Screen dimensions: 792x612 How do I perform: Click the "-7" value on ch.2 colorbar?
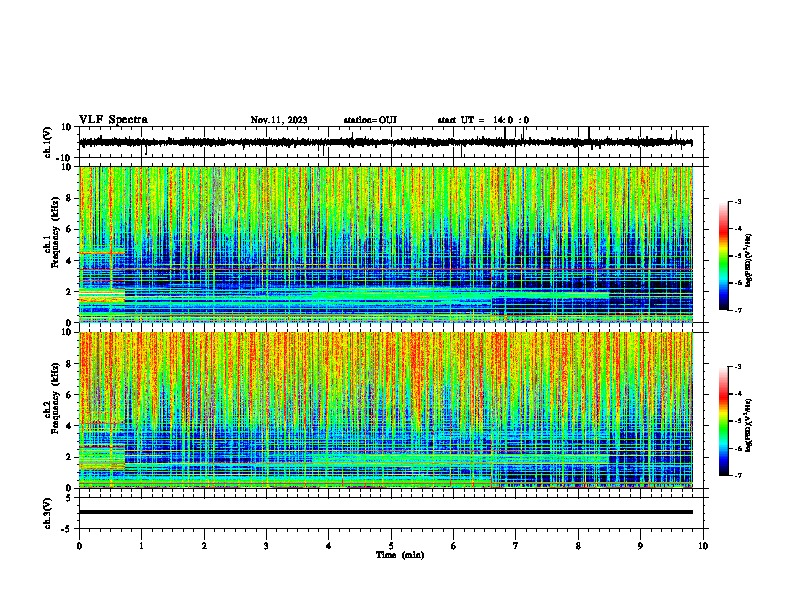click(737, 475)
